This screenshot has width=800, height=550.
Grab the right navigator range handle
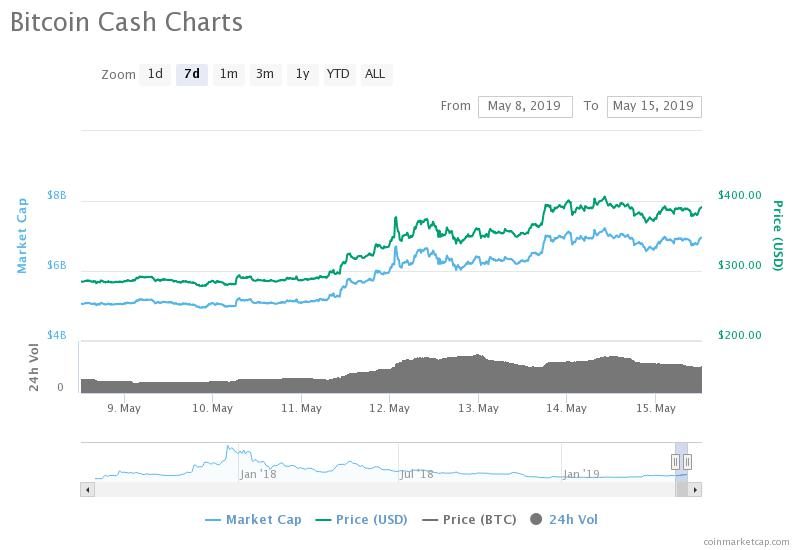click(x=687, y=462)
